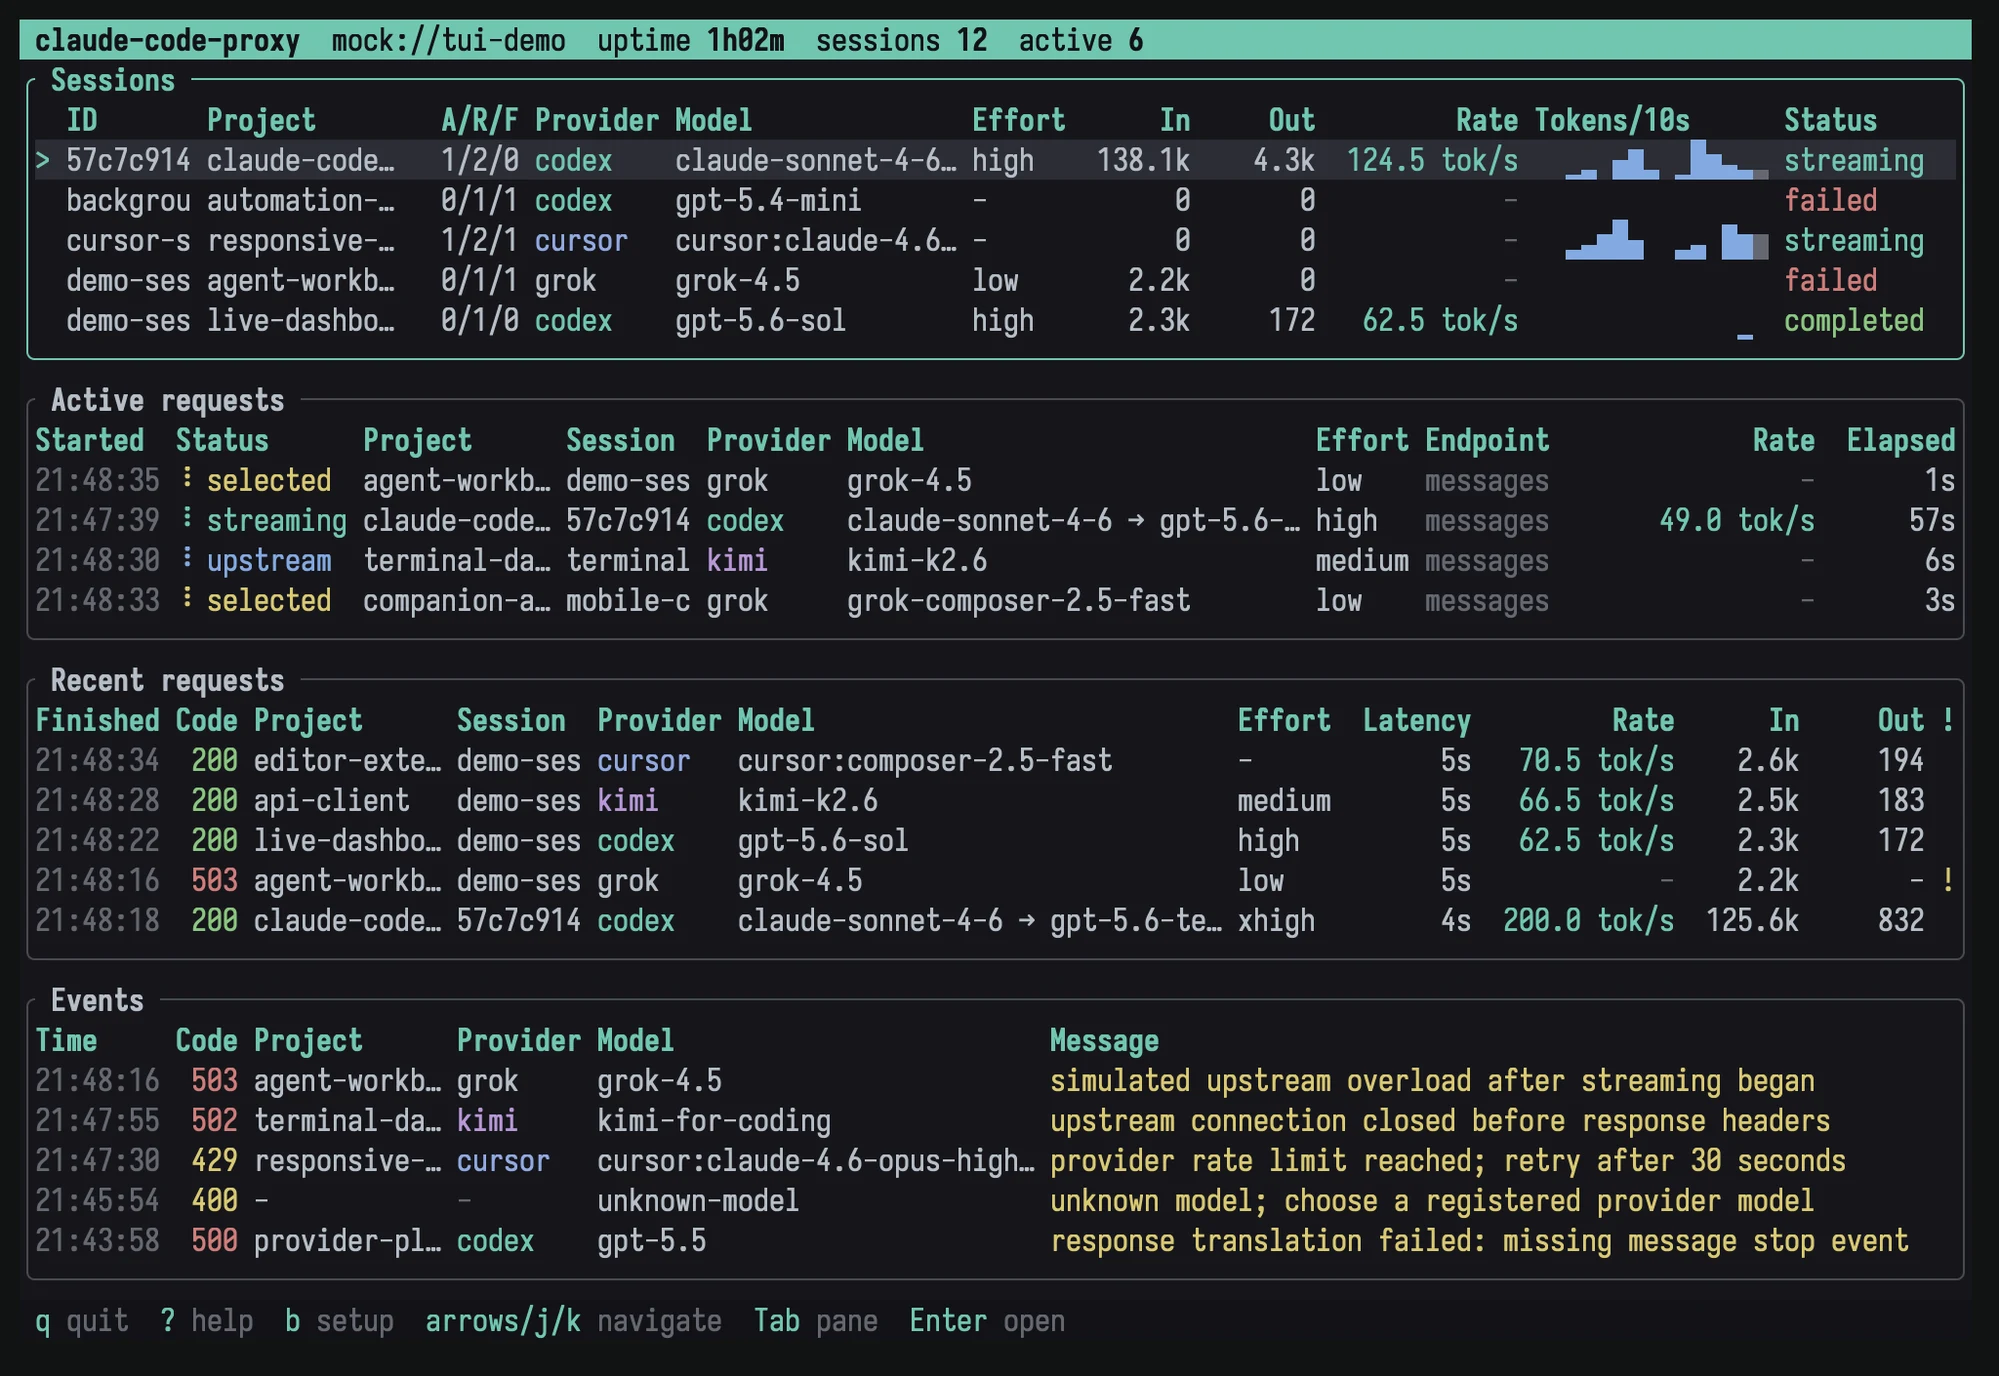
Task: Click the spinner beside upstream status at 21:48:30
Action: [187, 559]
